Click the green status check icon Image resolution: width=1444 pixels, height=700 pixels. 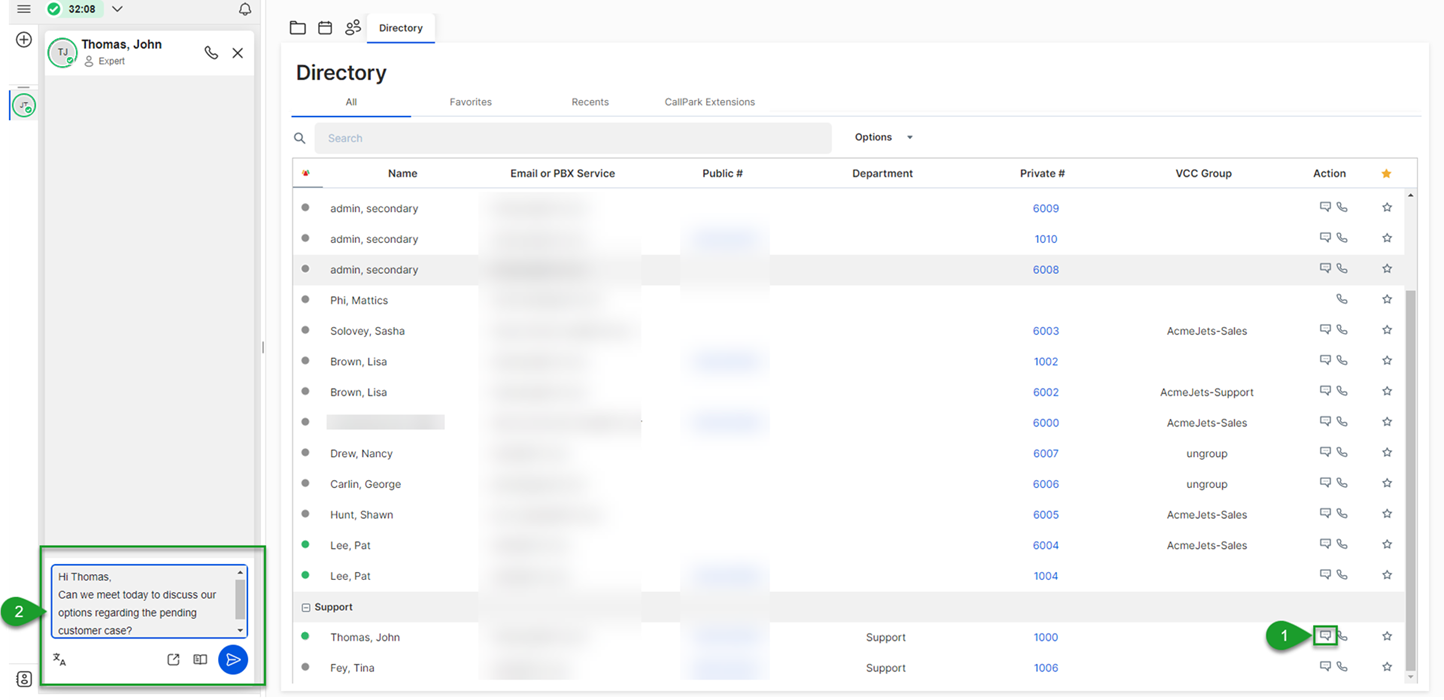54,9
